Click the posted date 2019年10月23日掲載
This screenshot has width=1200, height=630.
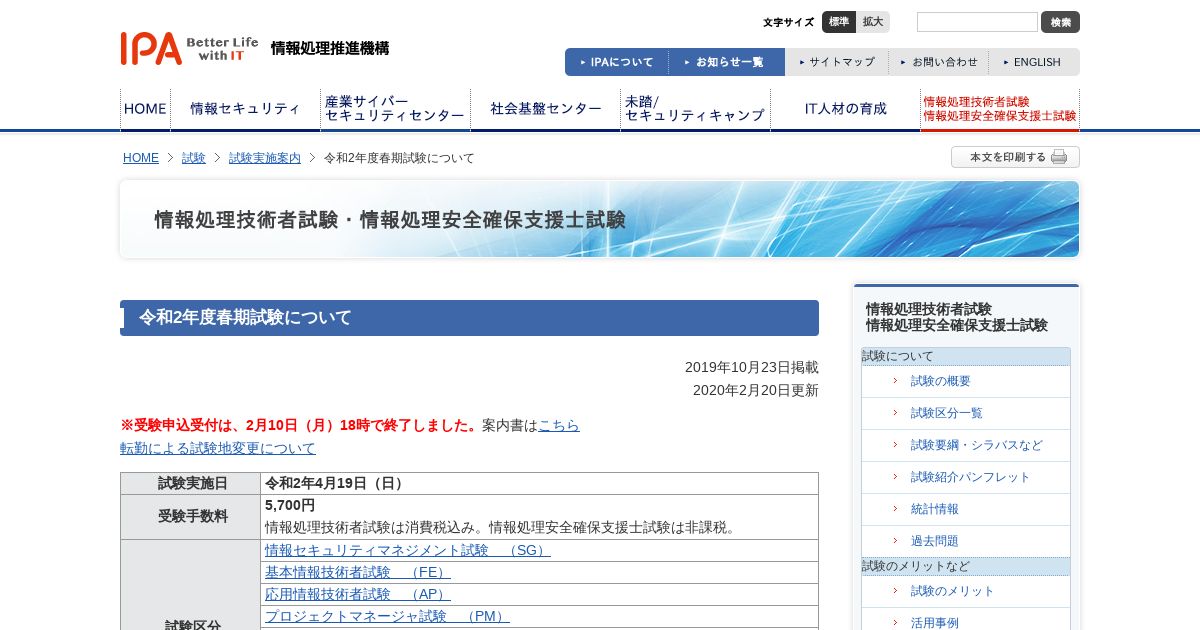pyautogui.click(x=752, y=367)
